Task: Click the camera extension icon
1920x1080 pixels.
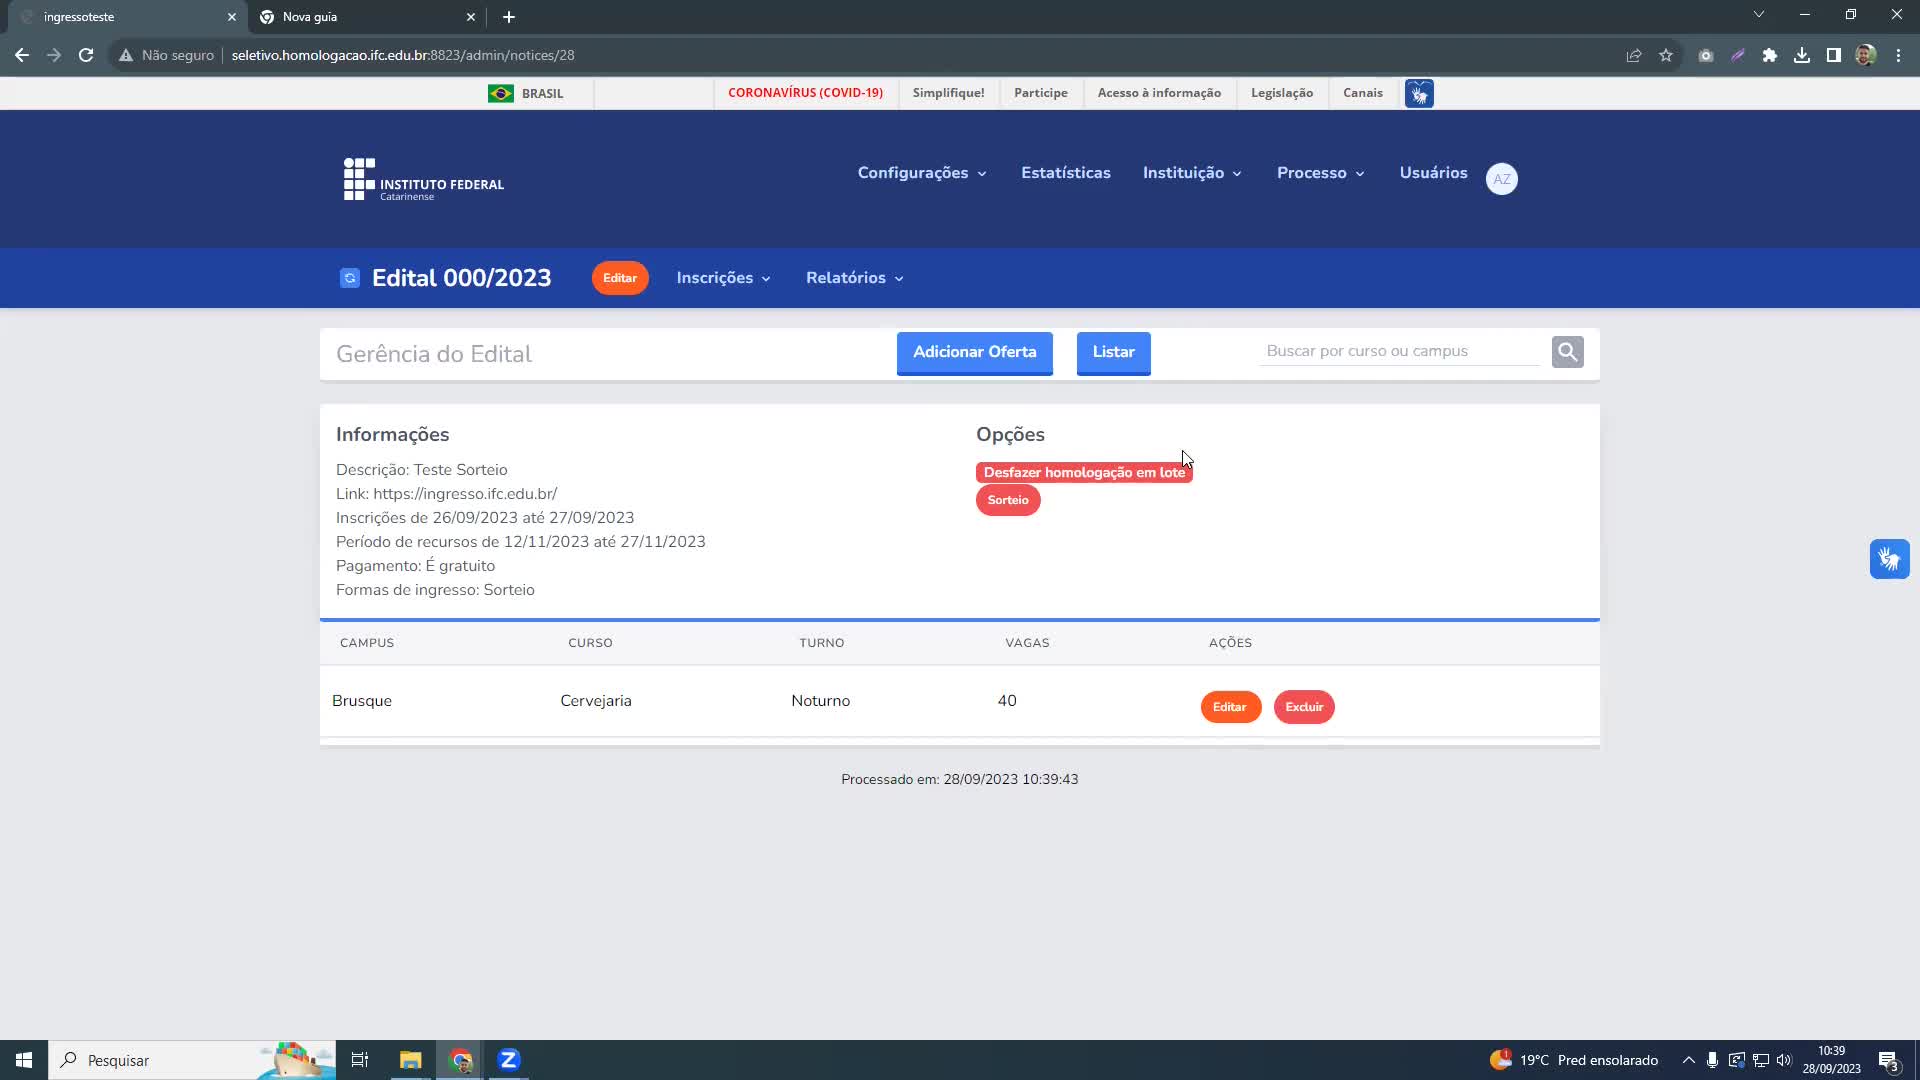Action: 1706,55
